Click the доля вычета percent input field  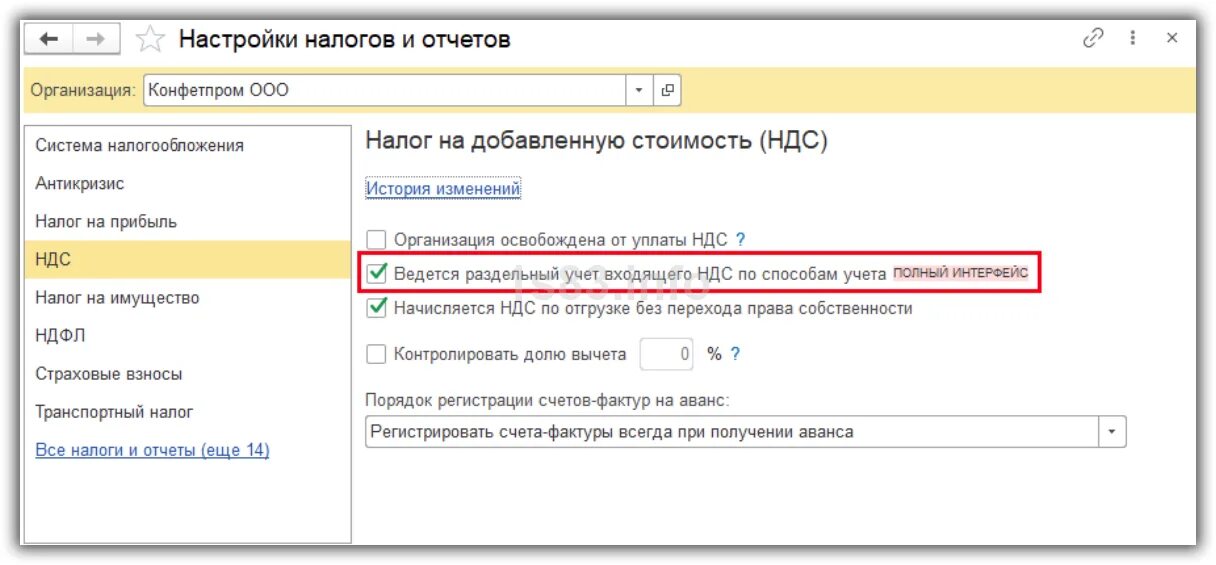[x=667, y=354]
